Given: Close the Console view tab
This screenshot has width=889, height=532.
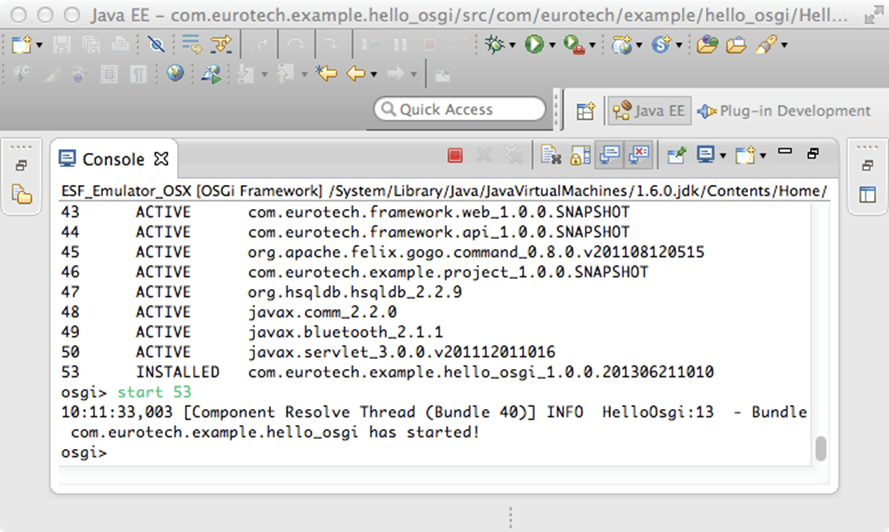Looking at the screenshot, I should point(162,159).
